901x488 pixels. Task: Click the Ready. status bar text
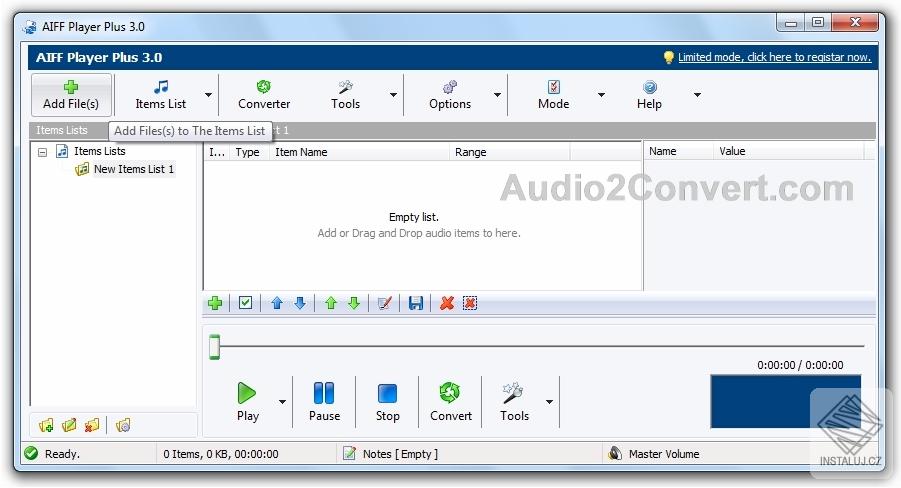click(x=62, y=454)
